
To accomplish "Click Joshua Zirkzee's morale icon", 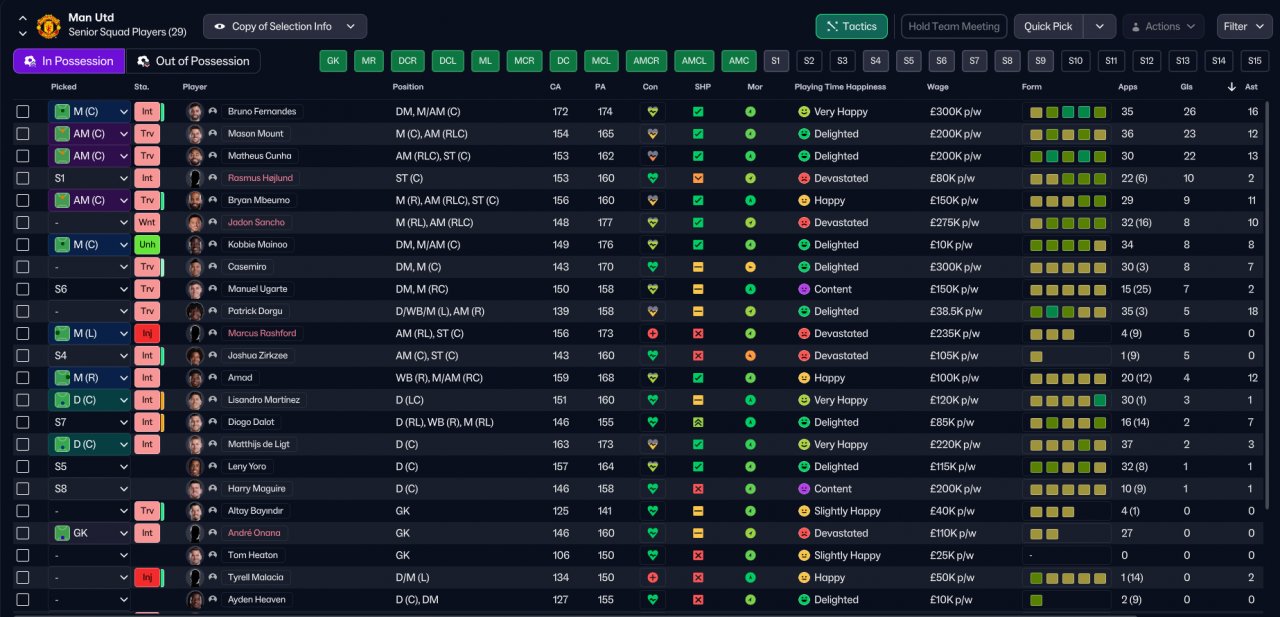I will pyautogui.click(x=750, y=356).
